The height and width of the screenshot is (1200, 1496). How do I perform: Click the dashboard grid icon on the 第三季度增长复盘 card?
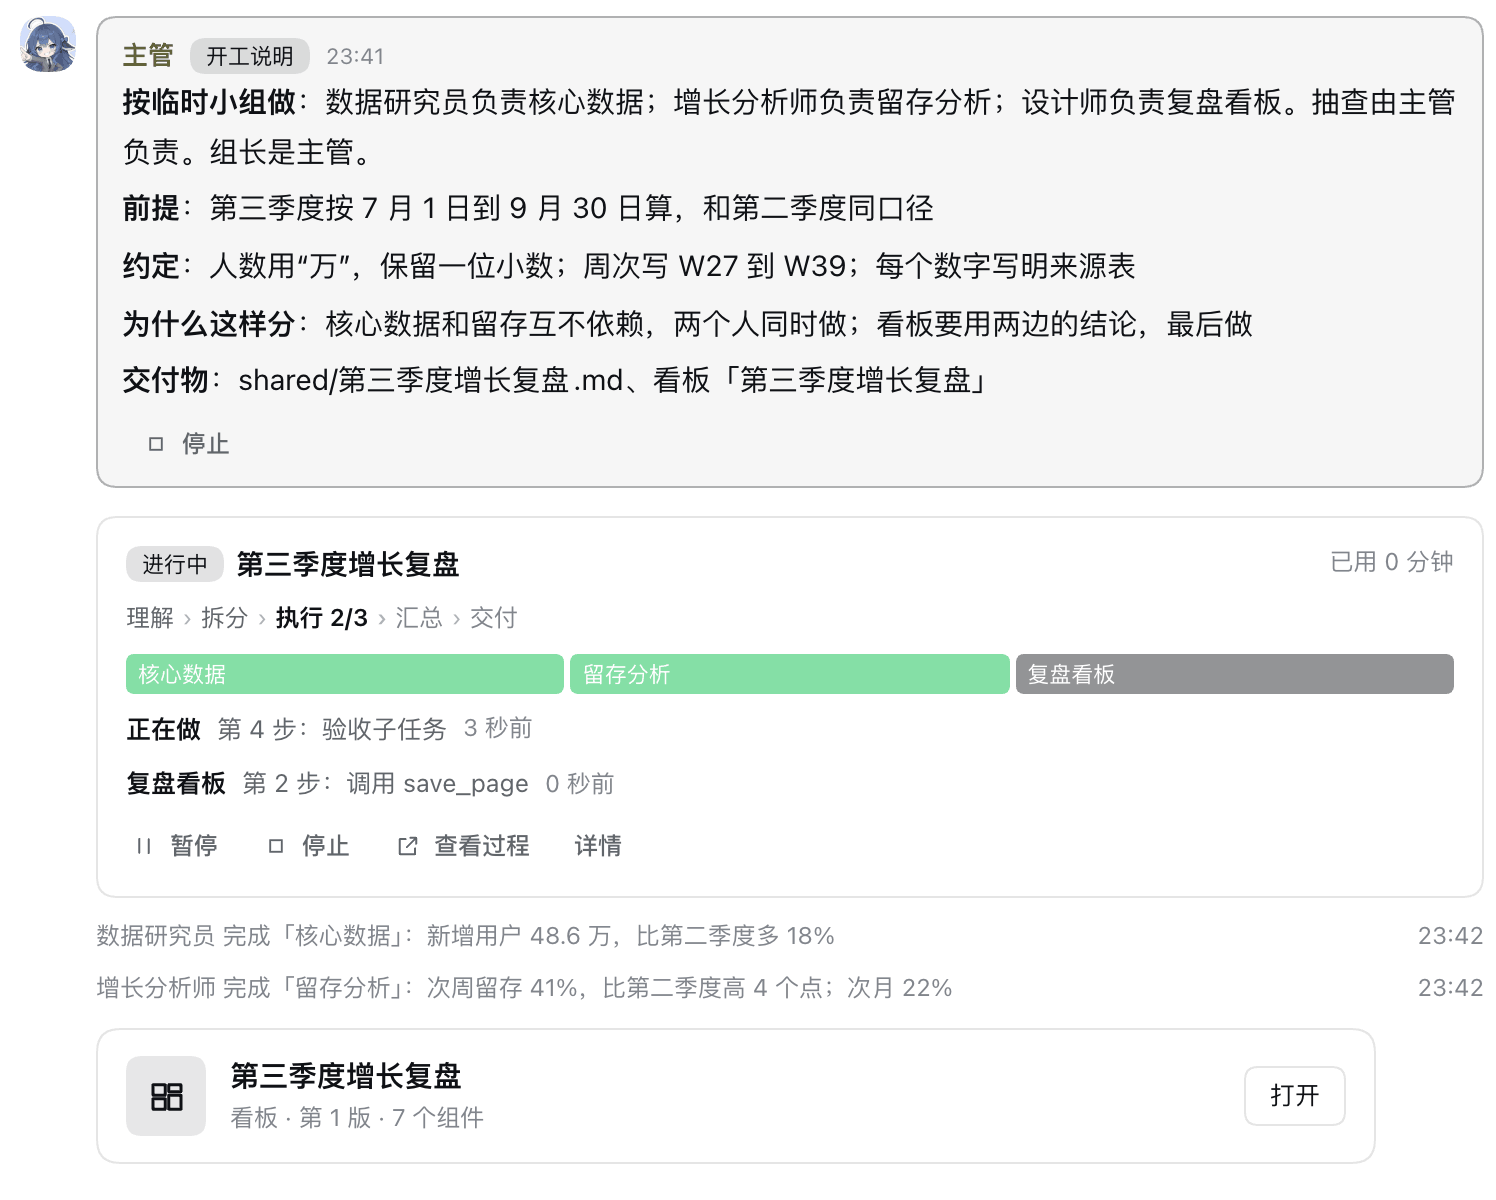tap(166, 1096)
